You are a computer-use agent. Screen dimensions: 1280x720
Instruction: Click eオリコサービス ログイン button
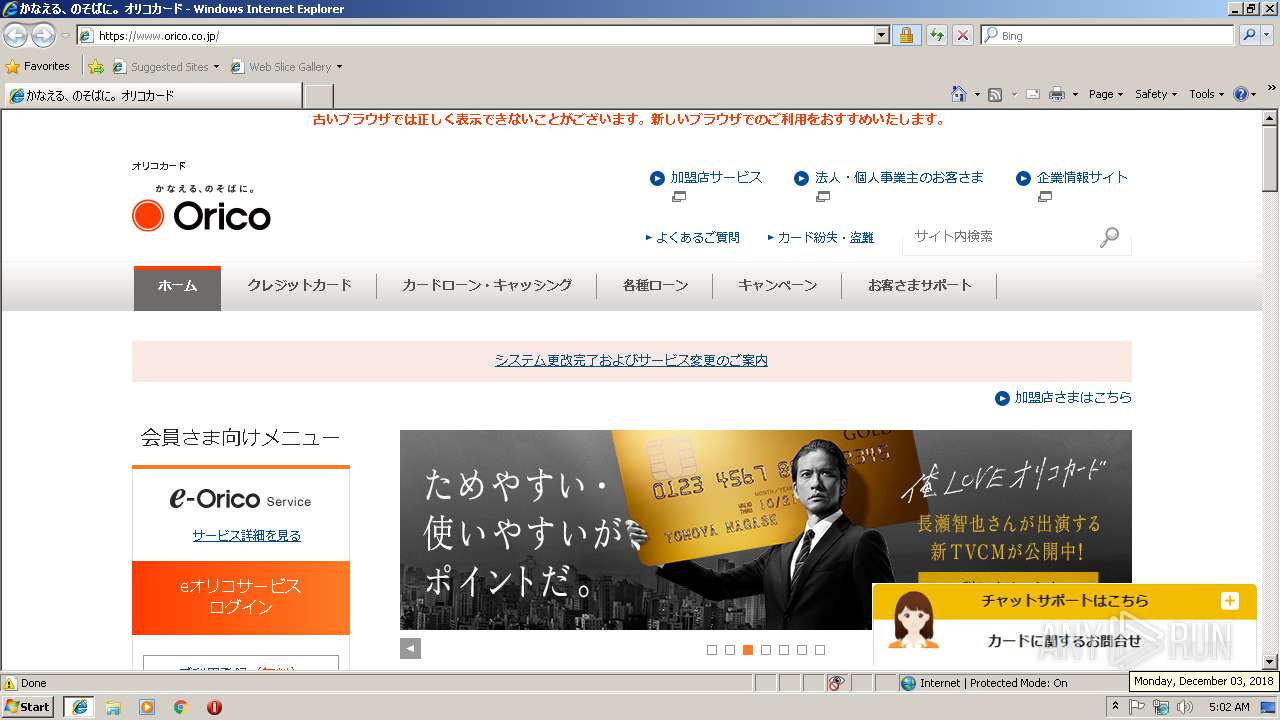[241, 597]
